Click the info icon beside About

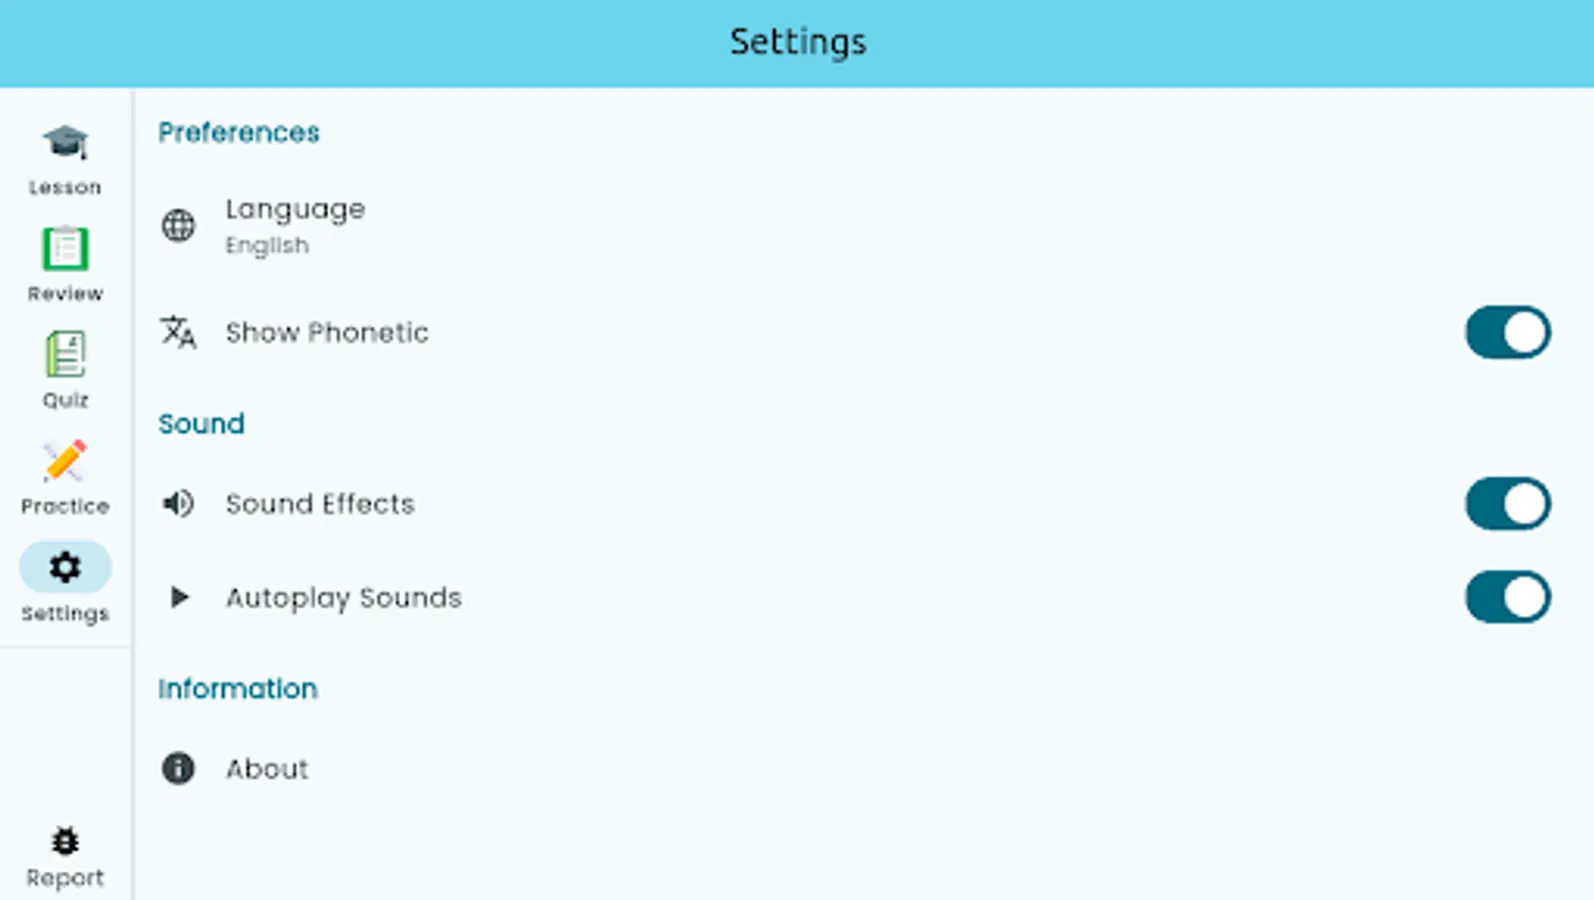click(178, 768)
